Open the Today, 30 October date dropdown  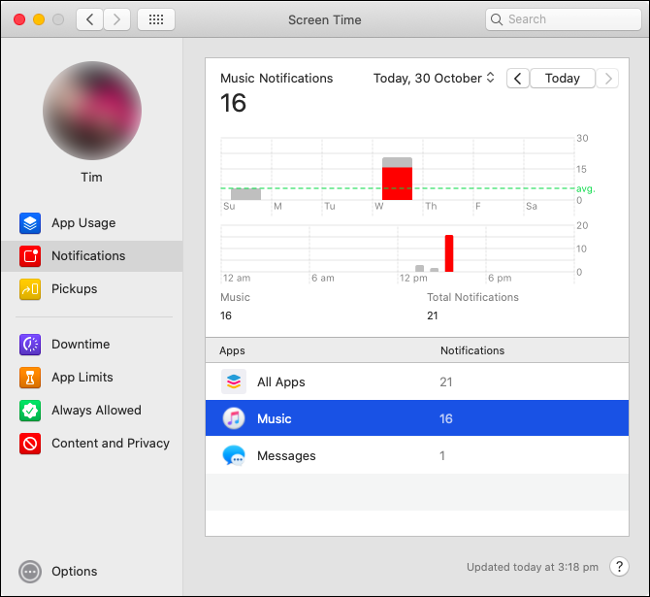point(434,78)
